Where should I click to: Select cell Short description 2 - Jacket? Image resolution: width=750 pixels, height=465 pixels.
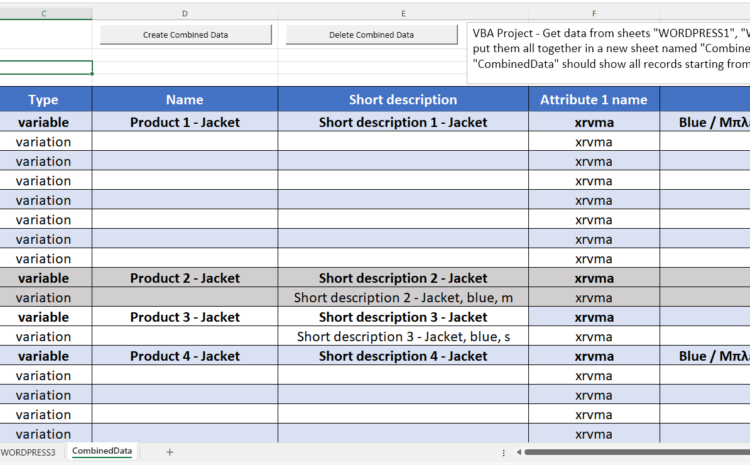click(403, 278)
